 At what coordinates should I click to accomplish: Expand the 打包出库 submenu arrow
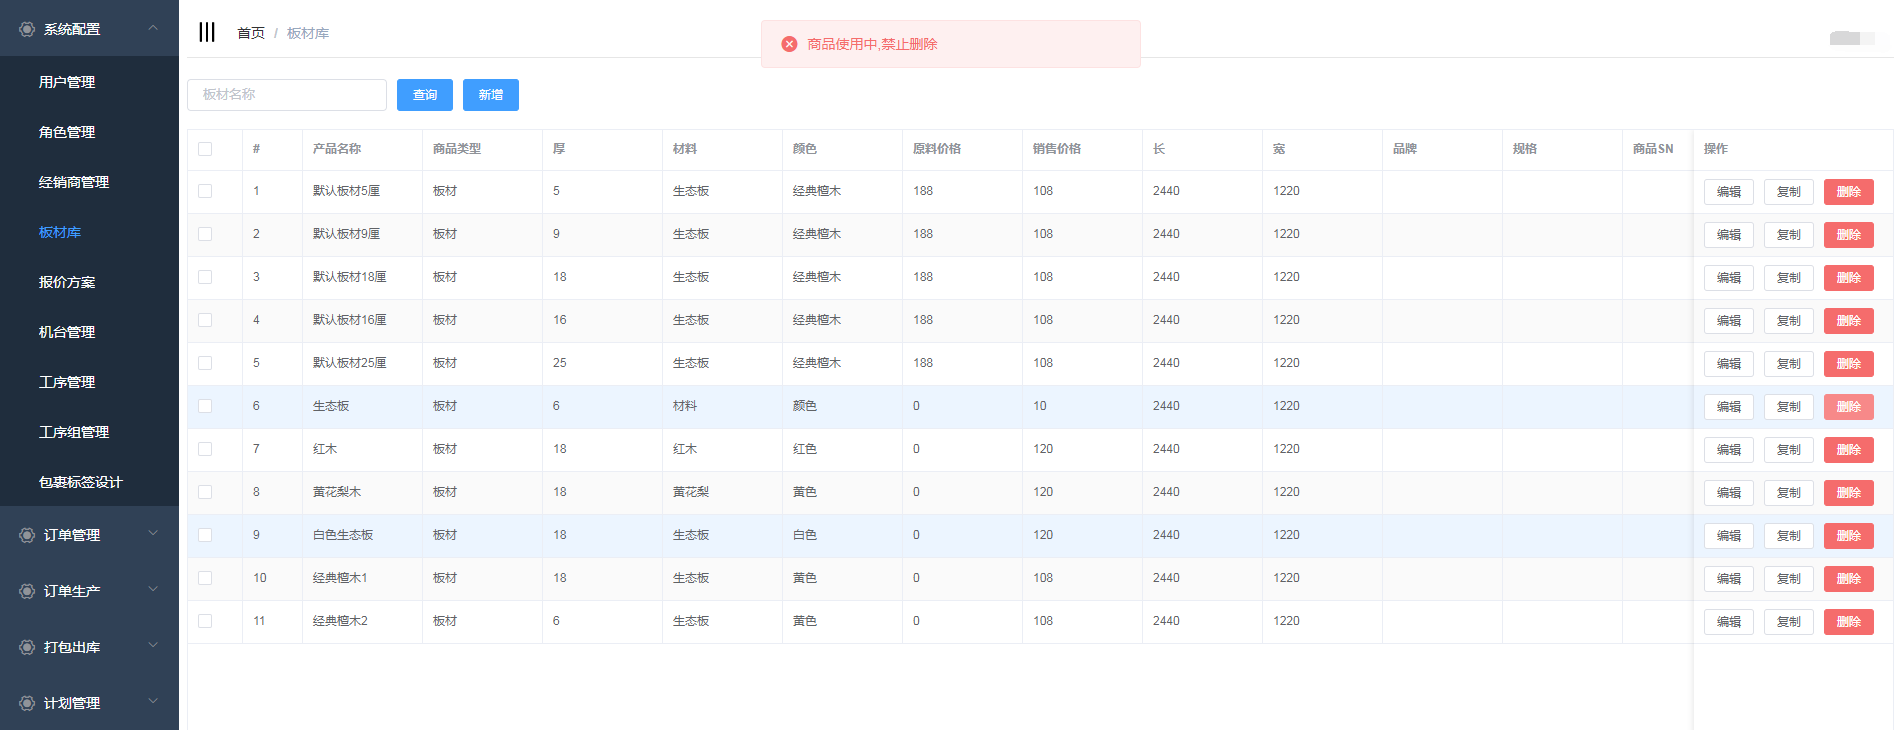[x=153, y=646]
